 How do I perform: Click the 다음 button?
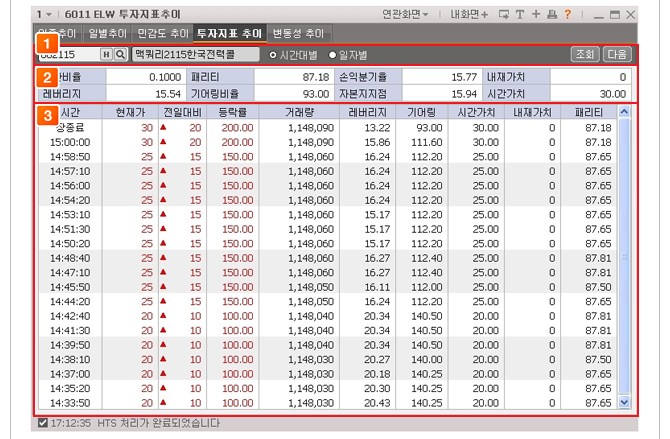pyautogui.click(x=617, y=54)
